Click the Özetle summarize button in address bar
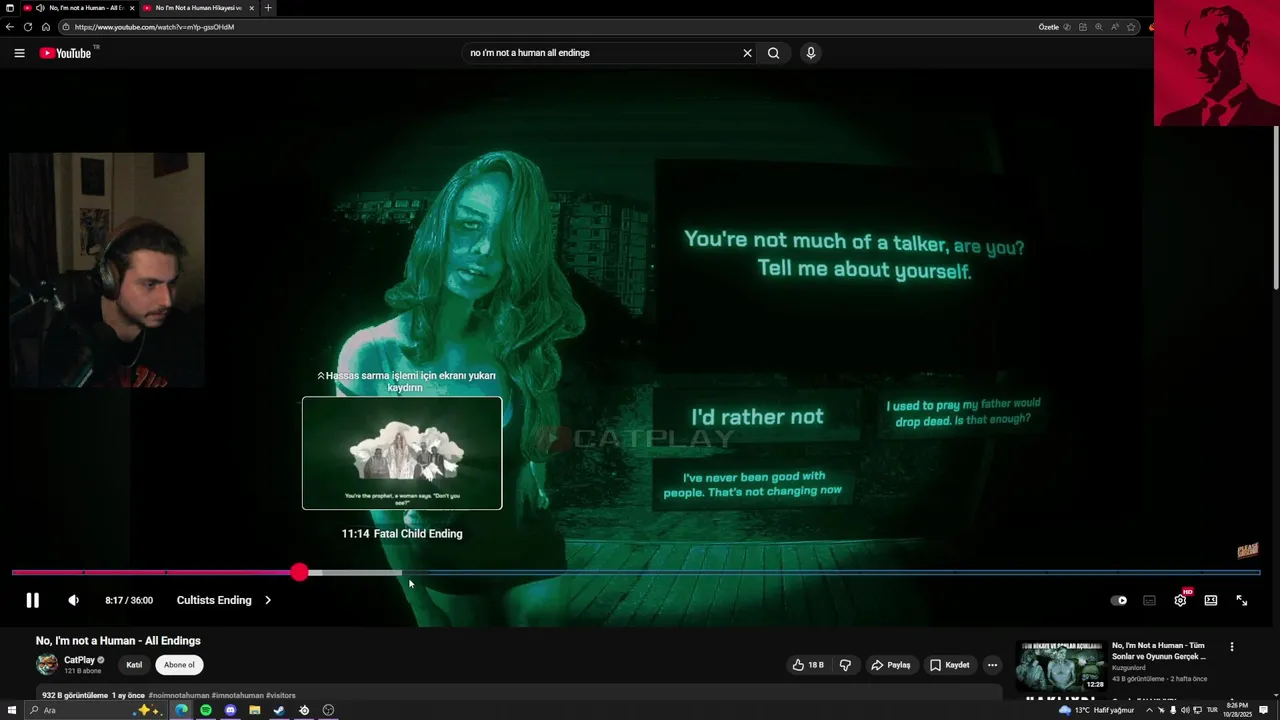 click(1049, 27)
